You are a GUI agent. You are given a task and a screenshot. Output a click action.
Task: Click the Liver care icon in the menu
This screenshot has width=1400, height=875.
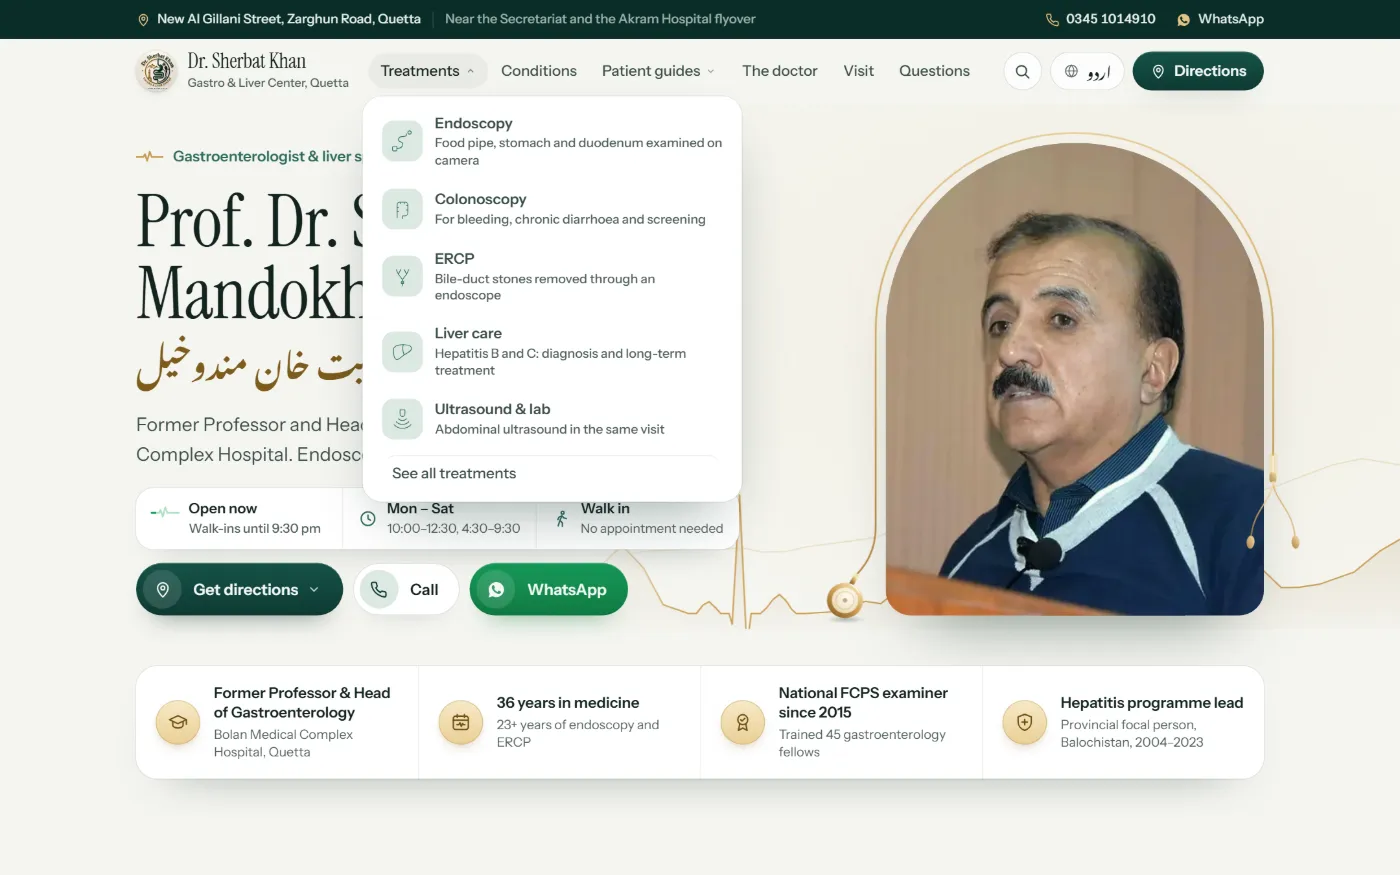click(402, 352)
